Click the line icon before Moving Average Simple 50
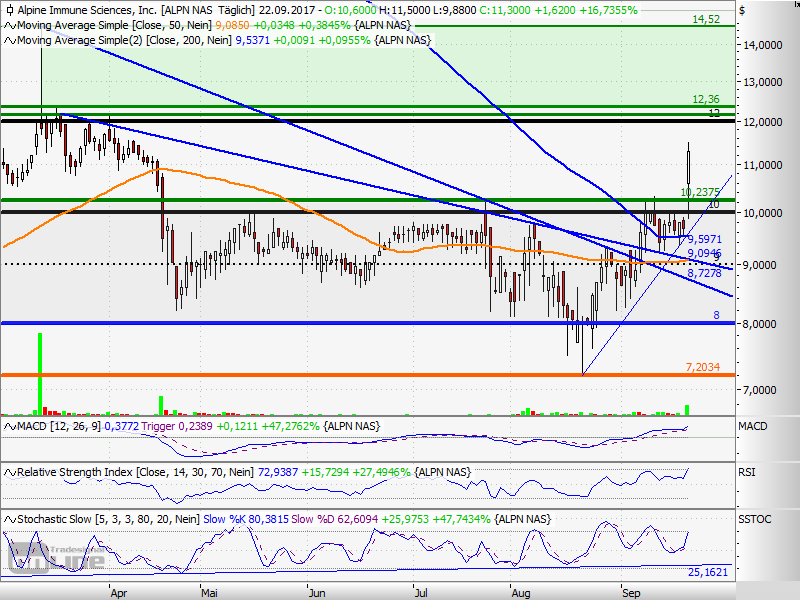Screen dimensions: 800x600 (9, 24)
